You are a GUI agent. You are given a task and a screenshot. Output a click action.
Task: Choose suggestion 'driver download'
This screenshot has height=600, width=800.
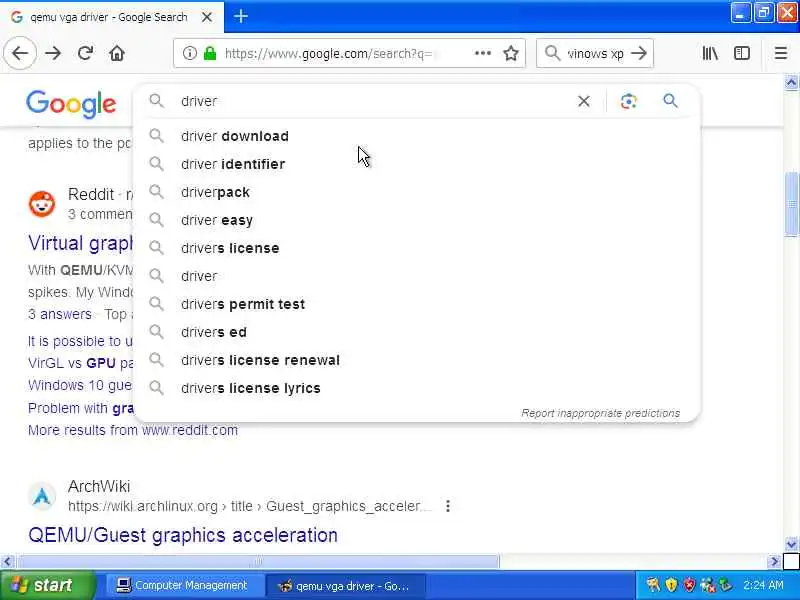coord(416,136)
